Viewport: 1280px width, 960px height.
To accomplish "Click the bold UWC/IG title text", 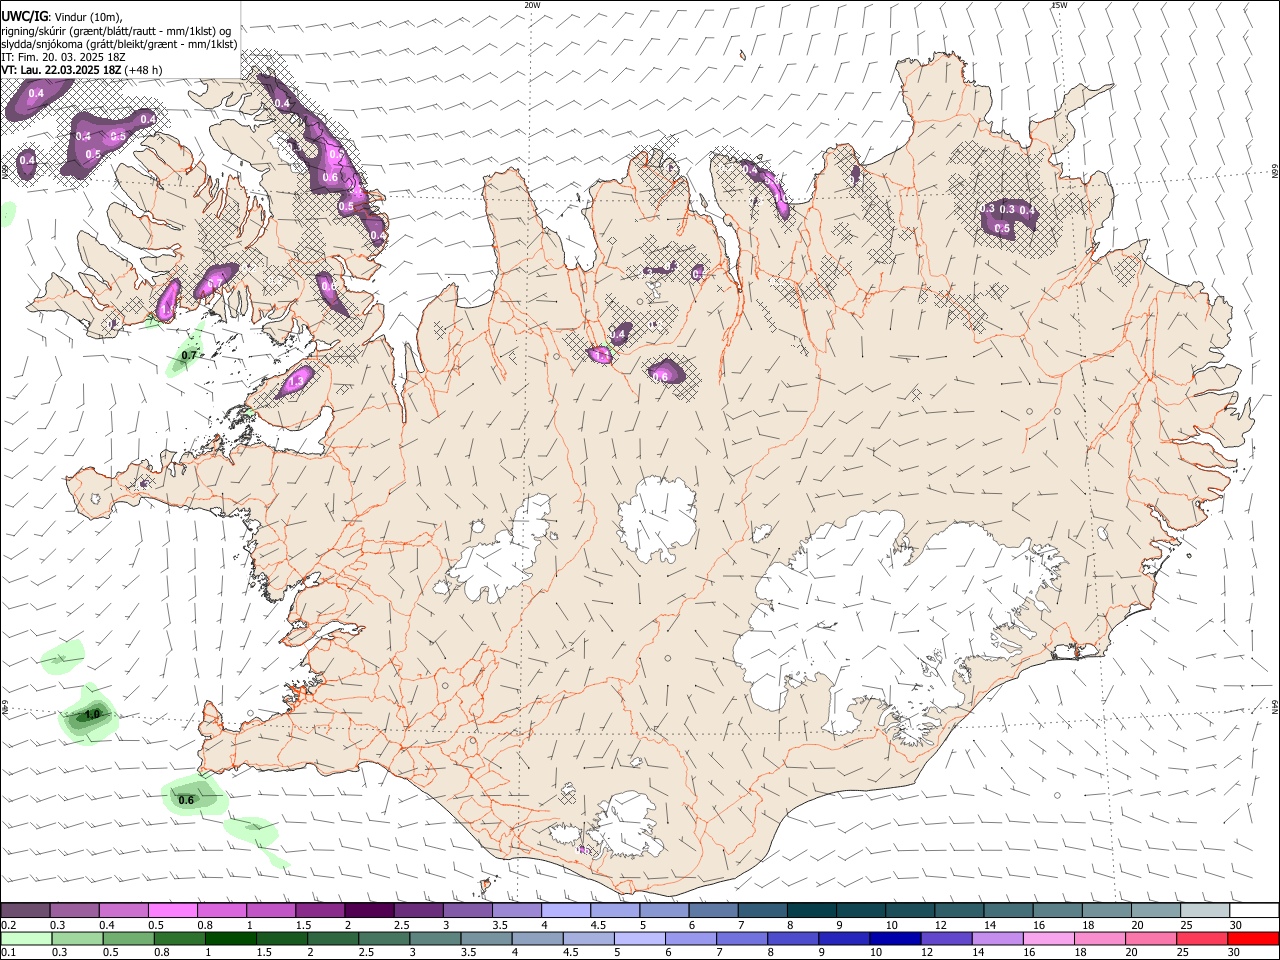I will tap(24, 17).
